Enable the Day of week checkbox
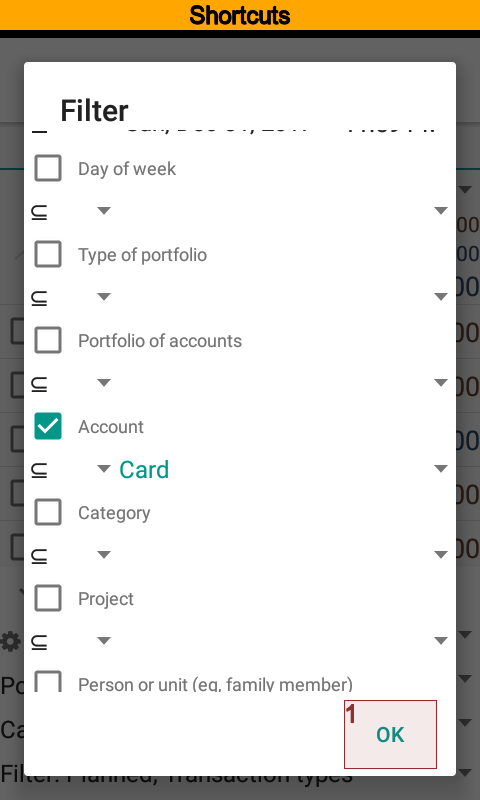480x800 pixels. tap(48, 168)
